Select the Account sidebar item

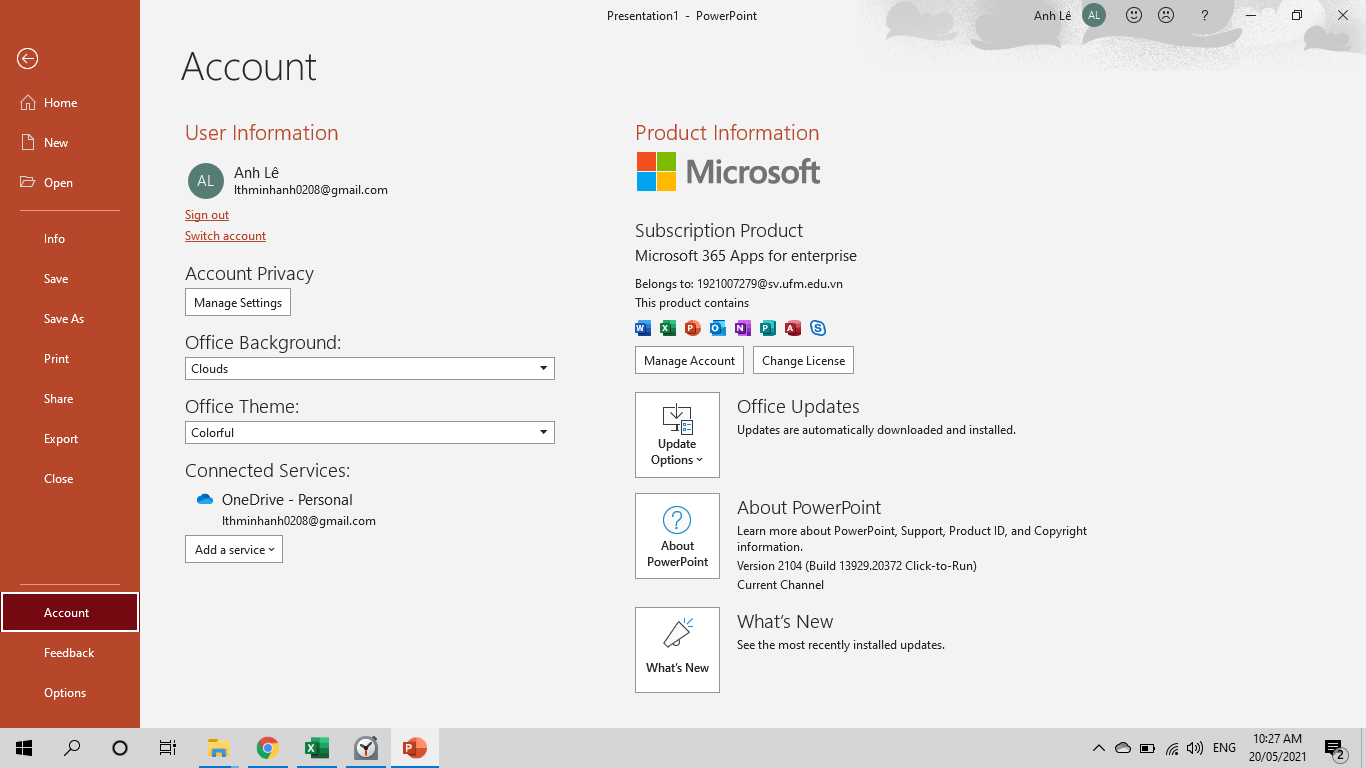pyautogui.click(x=70, y=613)
